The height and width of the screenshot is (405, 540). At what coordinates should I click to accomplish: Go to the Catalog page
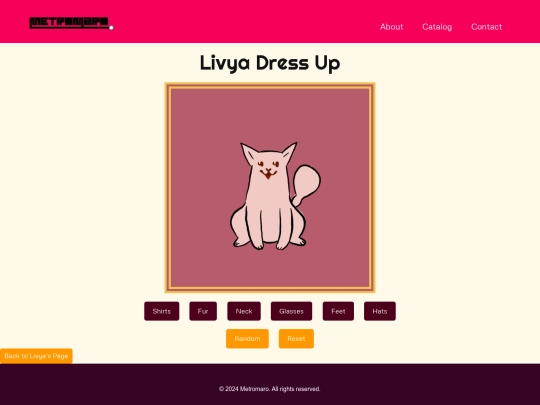click(x=437, y=27)
